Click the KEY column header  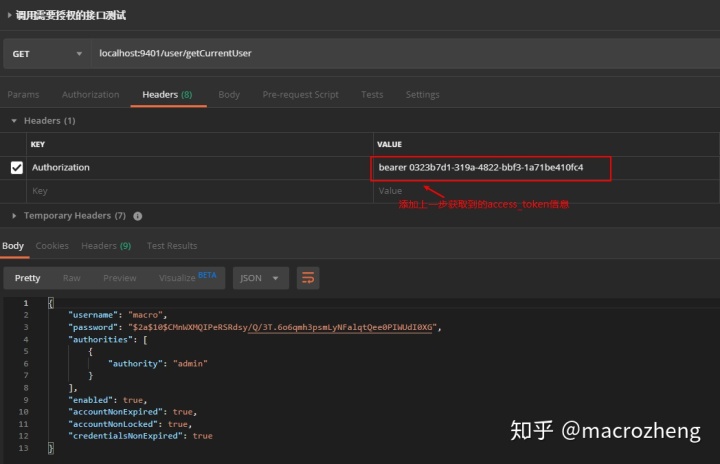[x=38, y=144]
